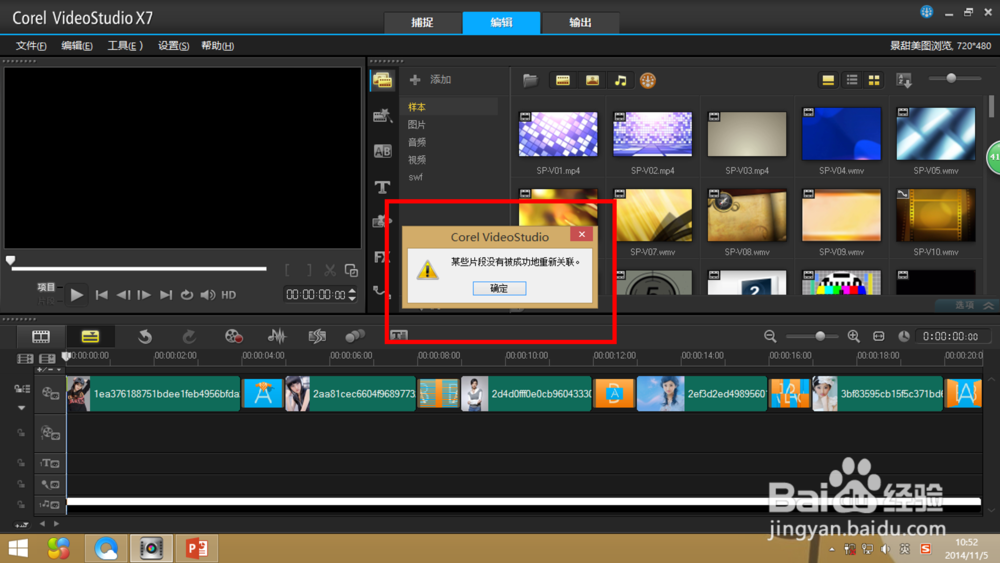This screenshot has width=1000, height=563.
Task: Open the FX filter library icon
Action: pyautogui.click(x=380, y=256)
